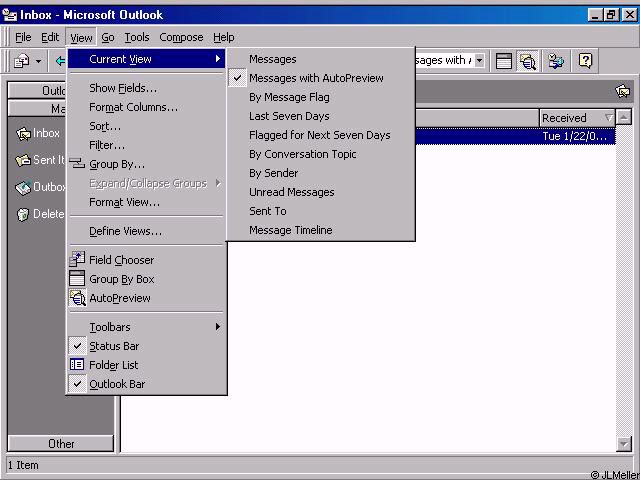The height and width of the screenshot is (480, 640).
Task: Click the Sent Items icon in the Outlook Bar
Action: [x=23, y=160]
